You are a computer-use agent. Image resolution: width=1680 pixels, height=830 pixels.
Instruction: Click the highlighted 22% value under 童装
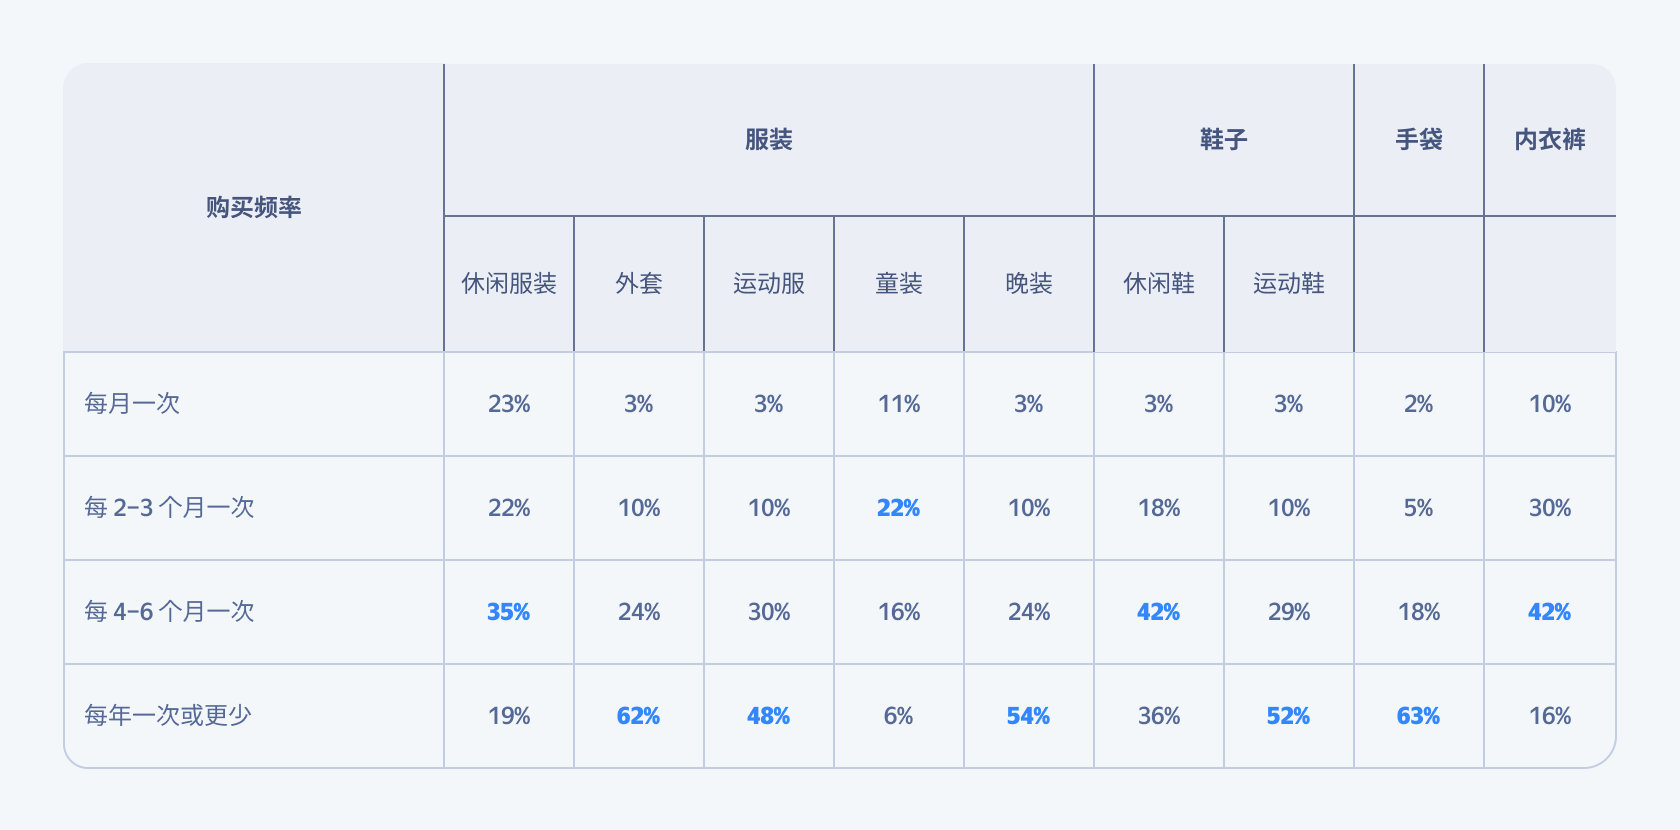(898, 508)
